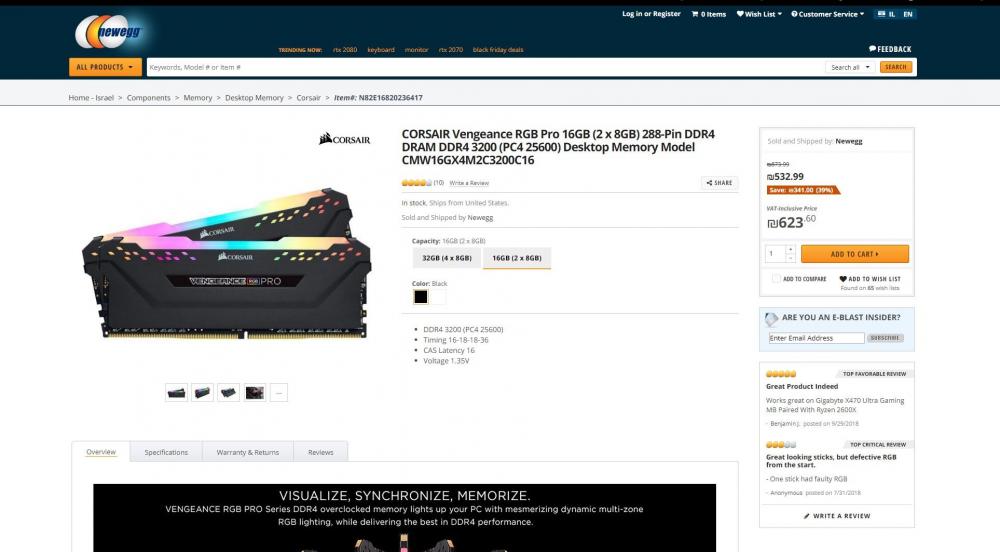Increase quantity with the plus stepper

point(790,249)
